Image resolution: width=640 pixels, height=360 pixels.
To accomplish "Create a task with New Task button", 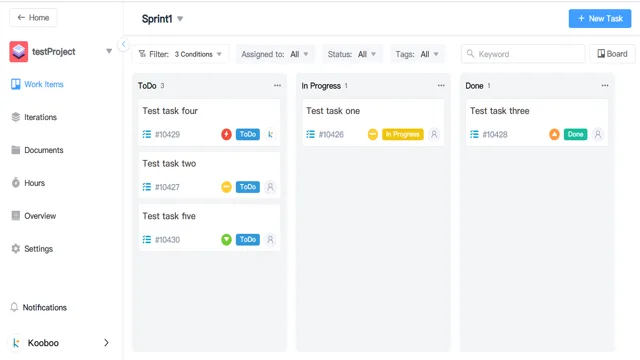I will click(x=600, y=18).
